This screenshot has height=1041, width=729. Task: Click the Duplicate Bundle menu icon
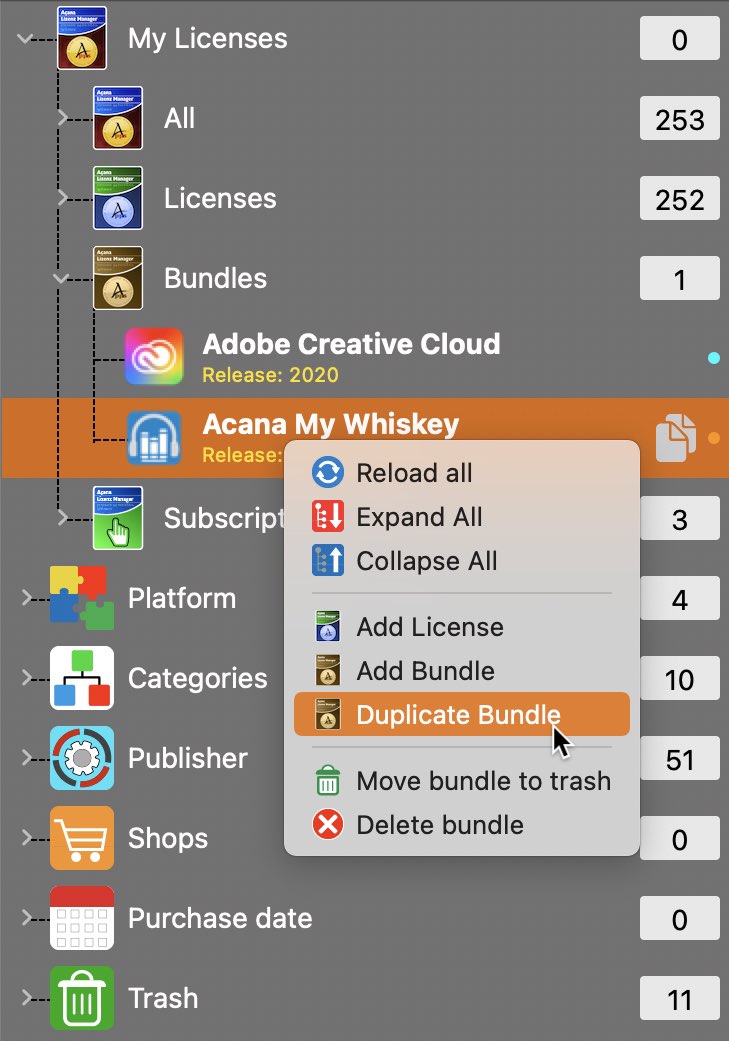pyautogui.click(x=328, y=714)
